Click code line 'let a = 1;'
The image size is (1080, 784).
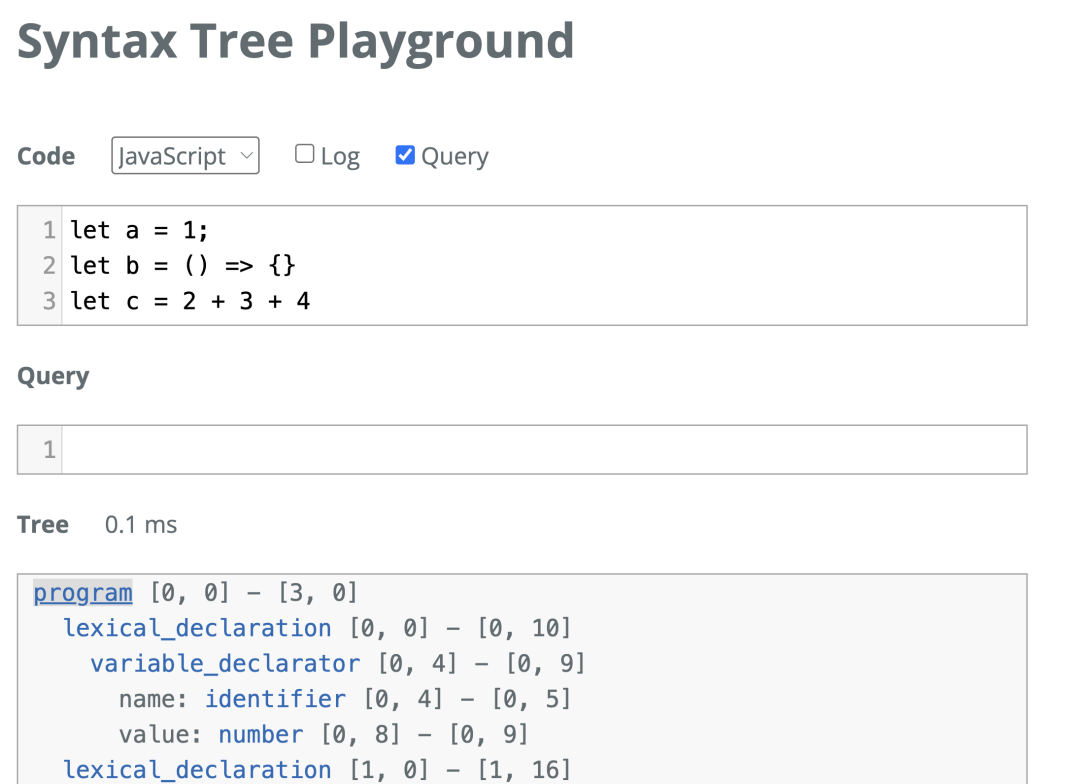139,230
